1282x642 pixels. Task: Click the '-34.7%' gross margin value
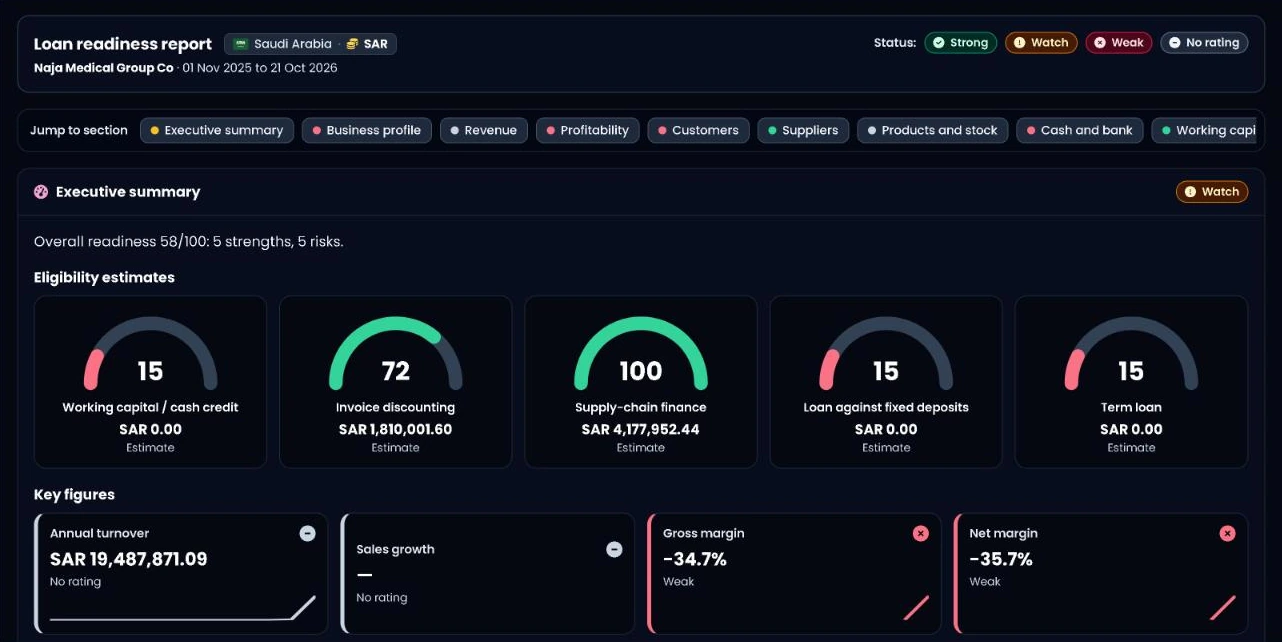point(695,559)
